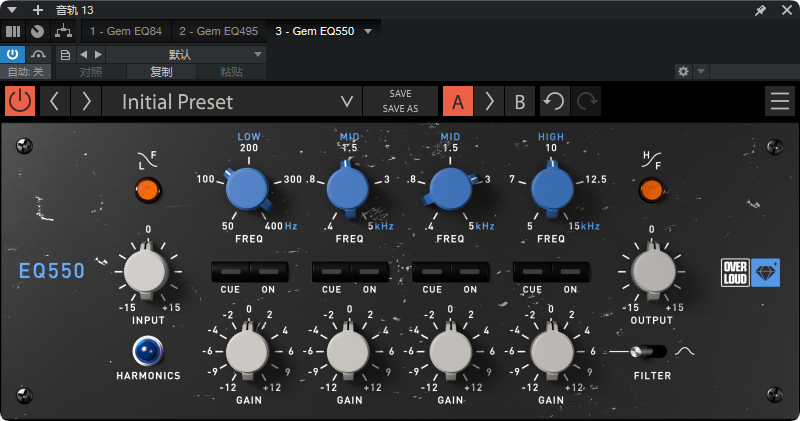Click the HIGH band GAIN knob

[x=552, y=351]
